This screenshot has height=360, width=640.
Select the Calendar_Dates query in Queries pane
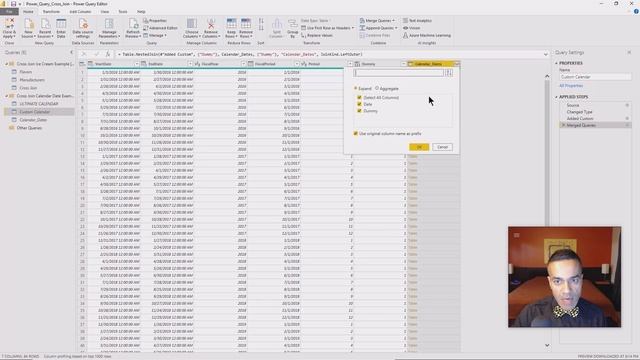[x=33, y=120]
